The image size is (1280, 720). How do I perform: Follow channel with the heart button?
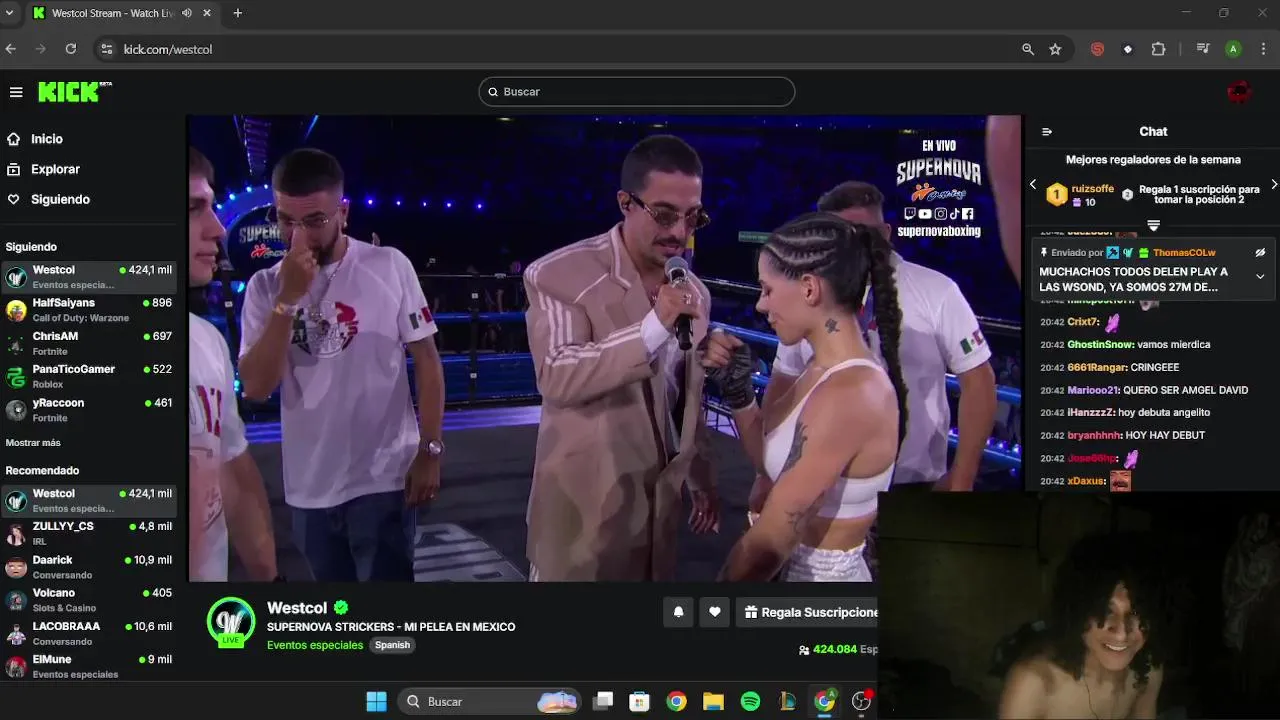click(x=714, y=612)
